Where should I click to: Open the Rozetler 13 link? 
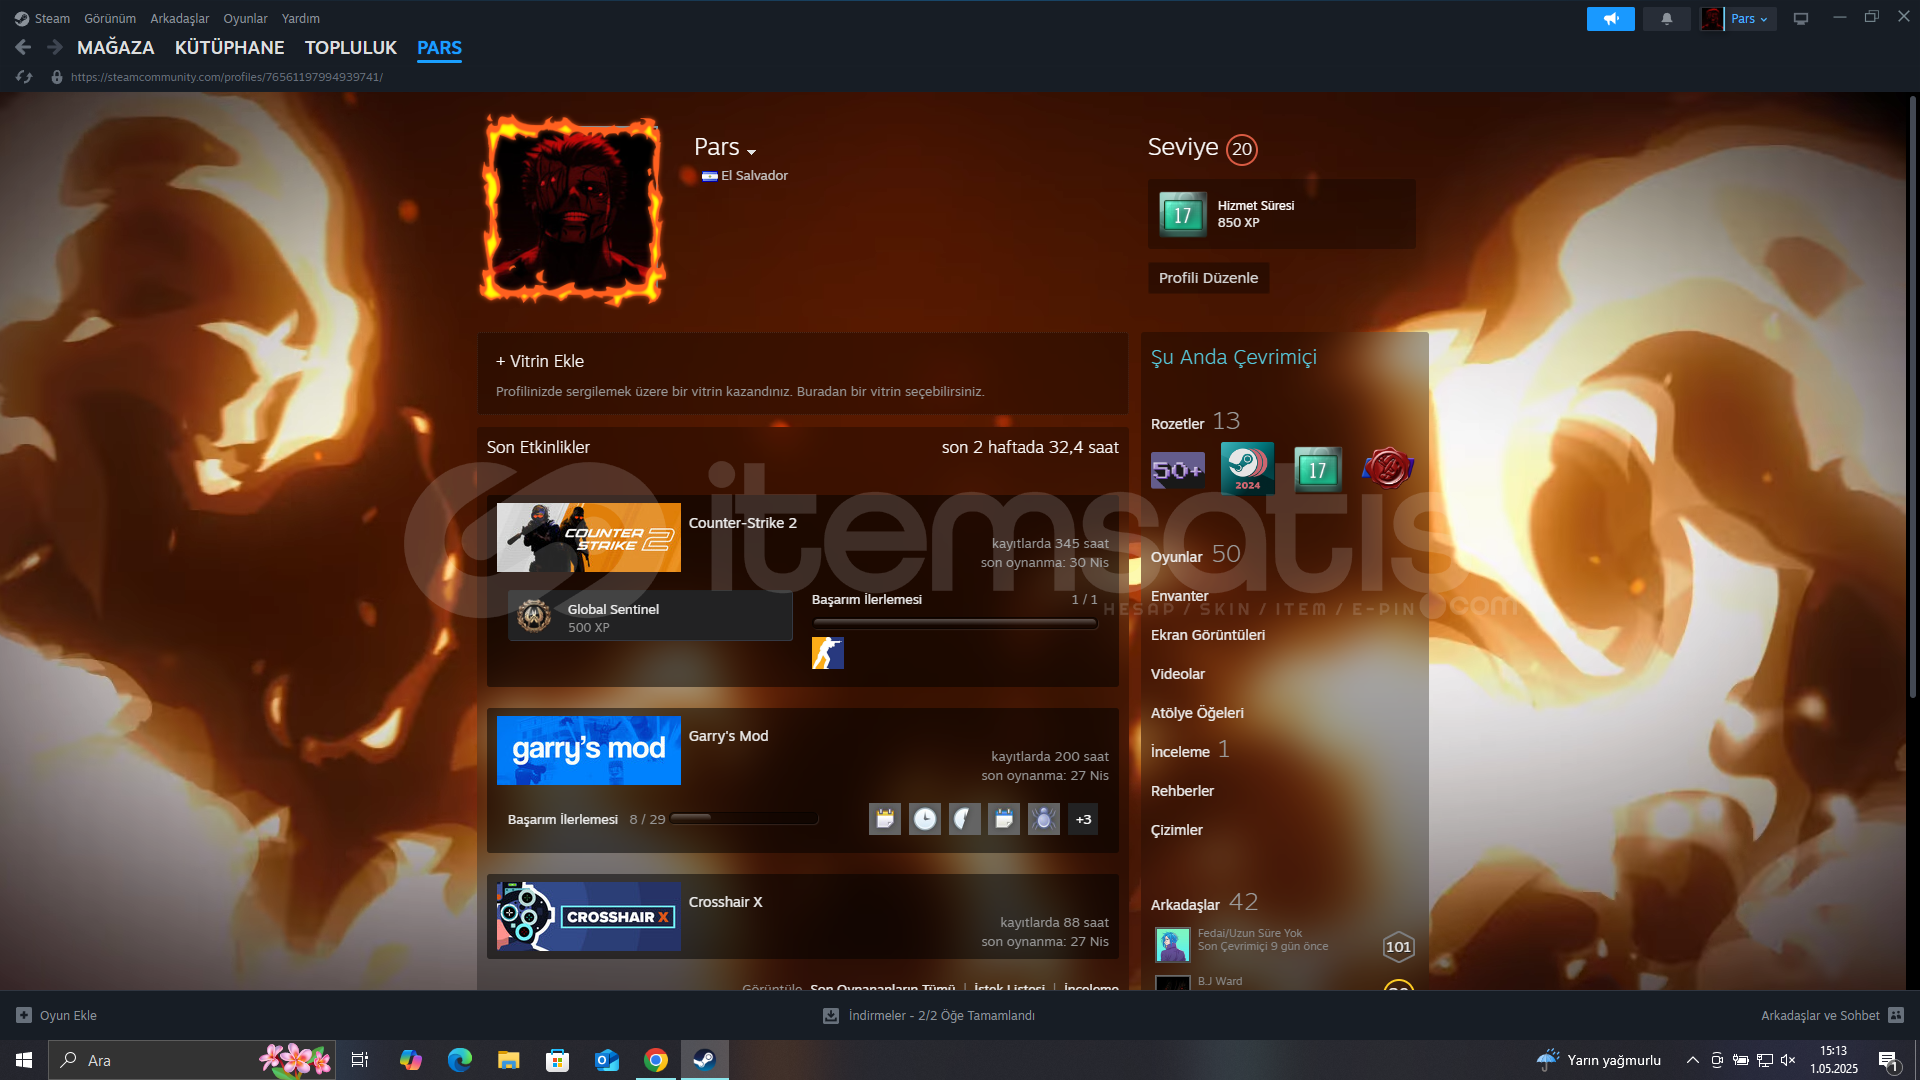pyautogui.click(x=1195, y=422)
